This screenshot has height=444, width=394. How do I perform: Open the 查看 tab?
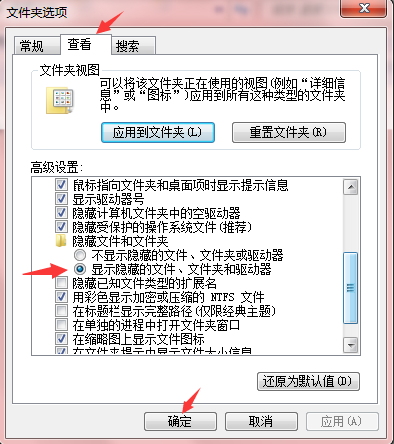point(79,44)
